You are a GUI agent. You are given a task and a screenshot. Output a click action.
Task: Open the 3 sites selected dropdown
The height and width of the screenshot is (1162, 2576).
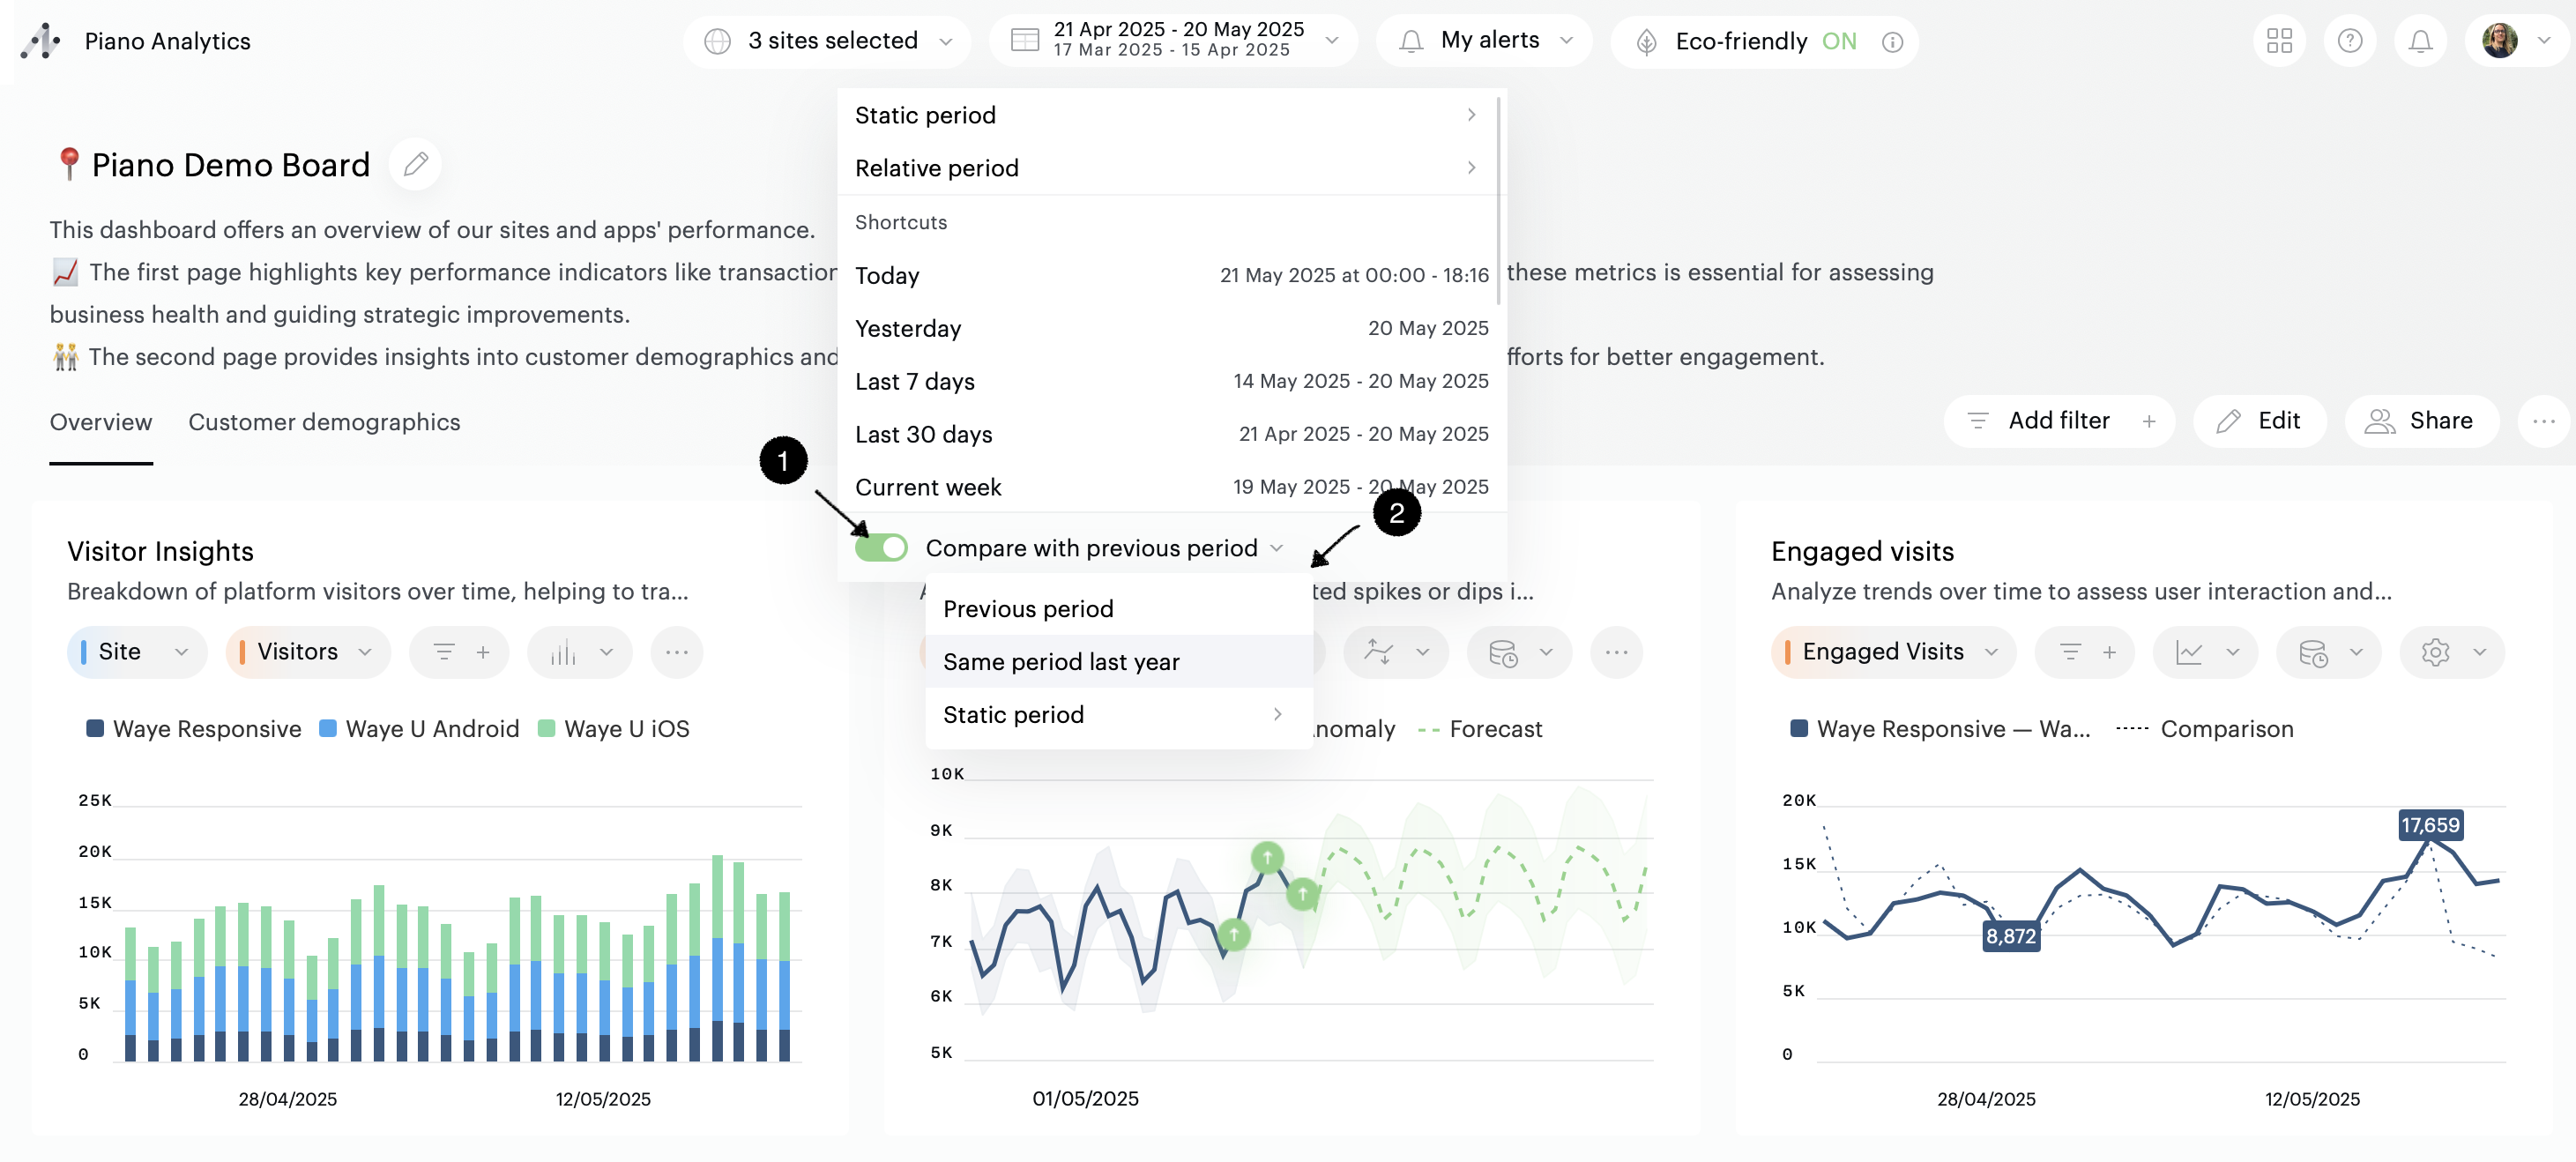point(828,41)
